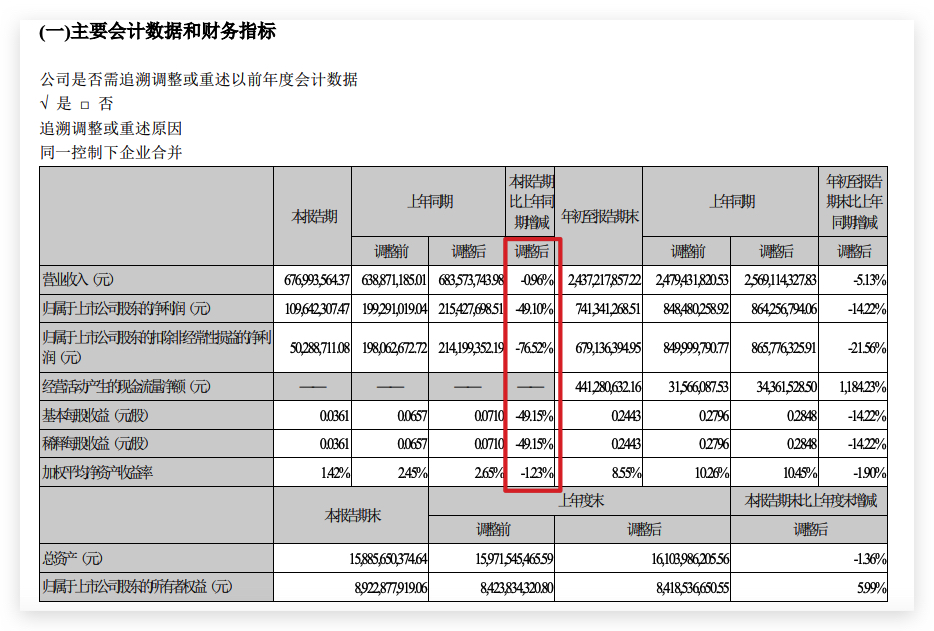Click the 5.99% cell
Viewport: 934px width, 631px height.
coord(871,588)
